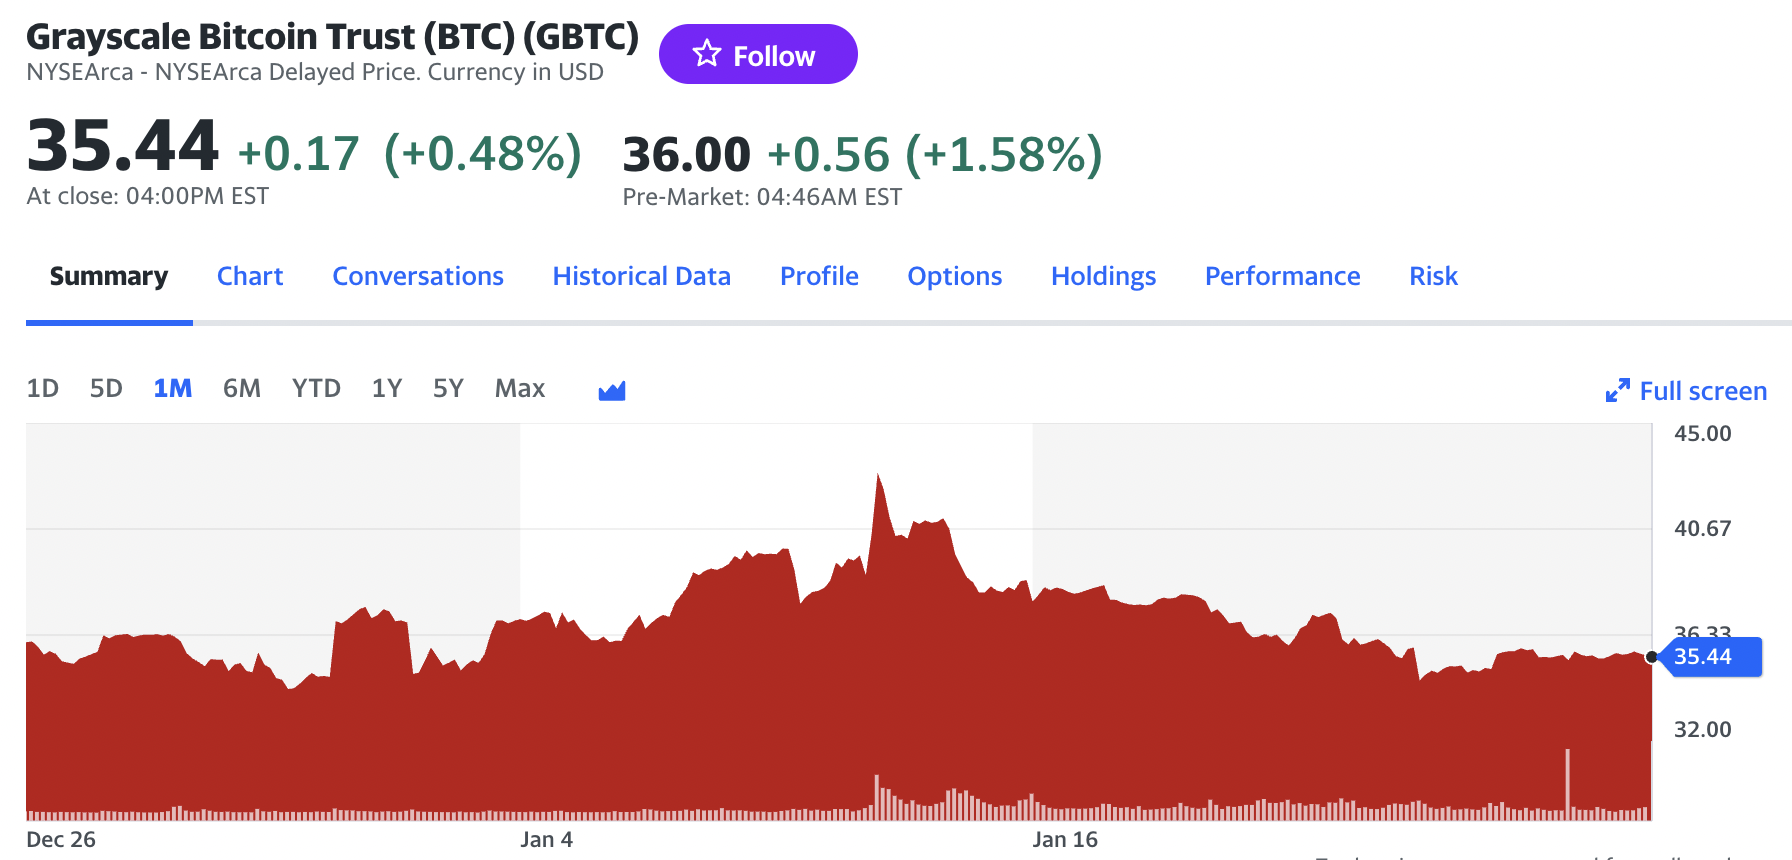
Task: Click the full screen expand arrows icon
Action: [x=1617, y=391]
